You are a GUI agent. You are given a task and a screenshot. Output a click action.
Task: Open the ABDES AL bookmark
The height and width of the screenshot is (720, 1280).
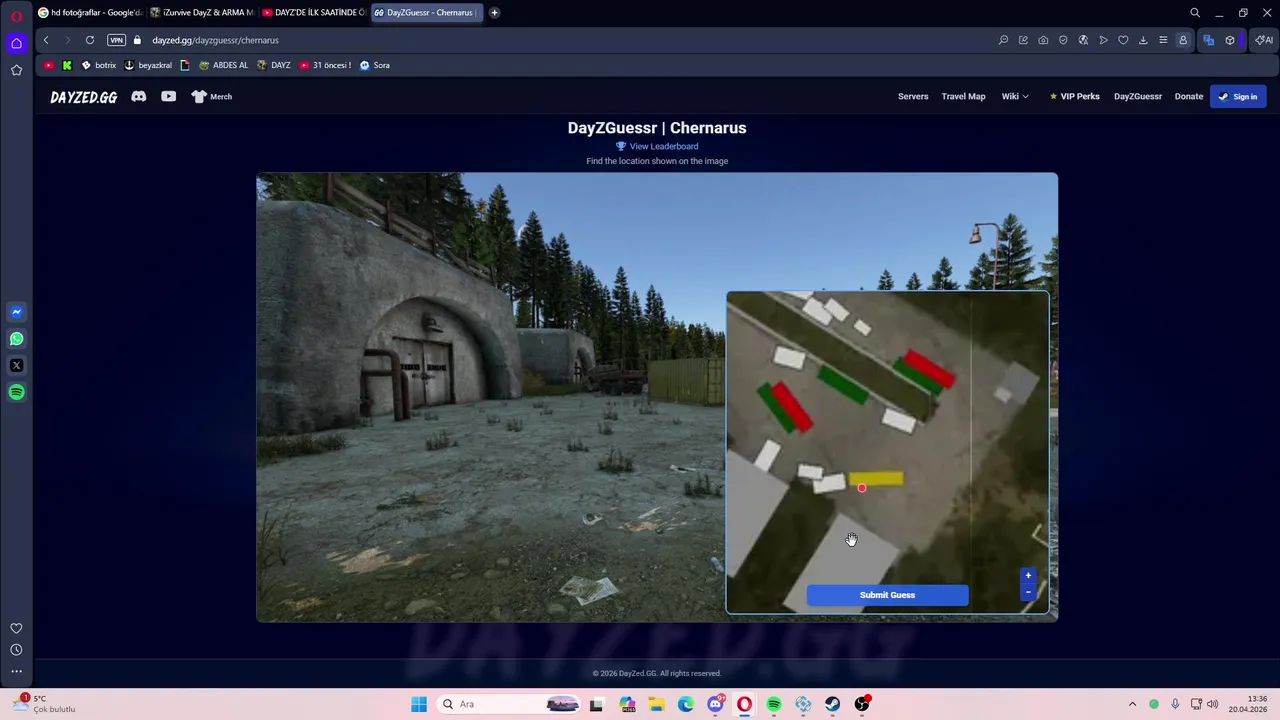point(223,65)
